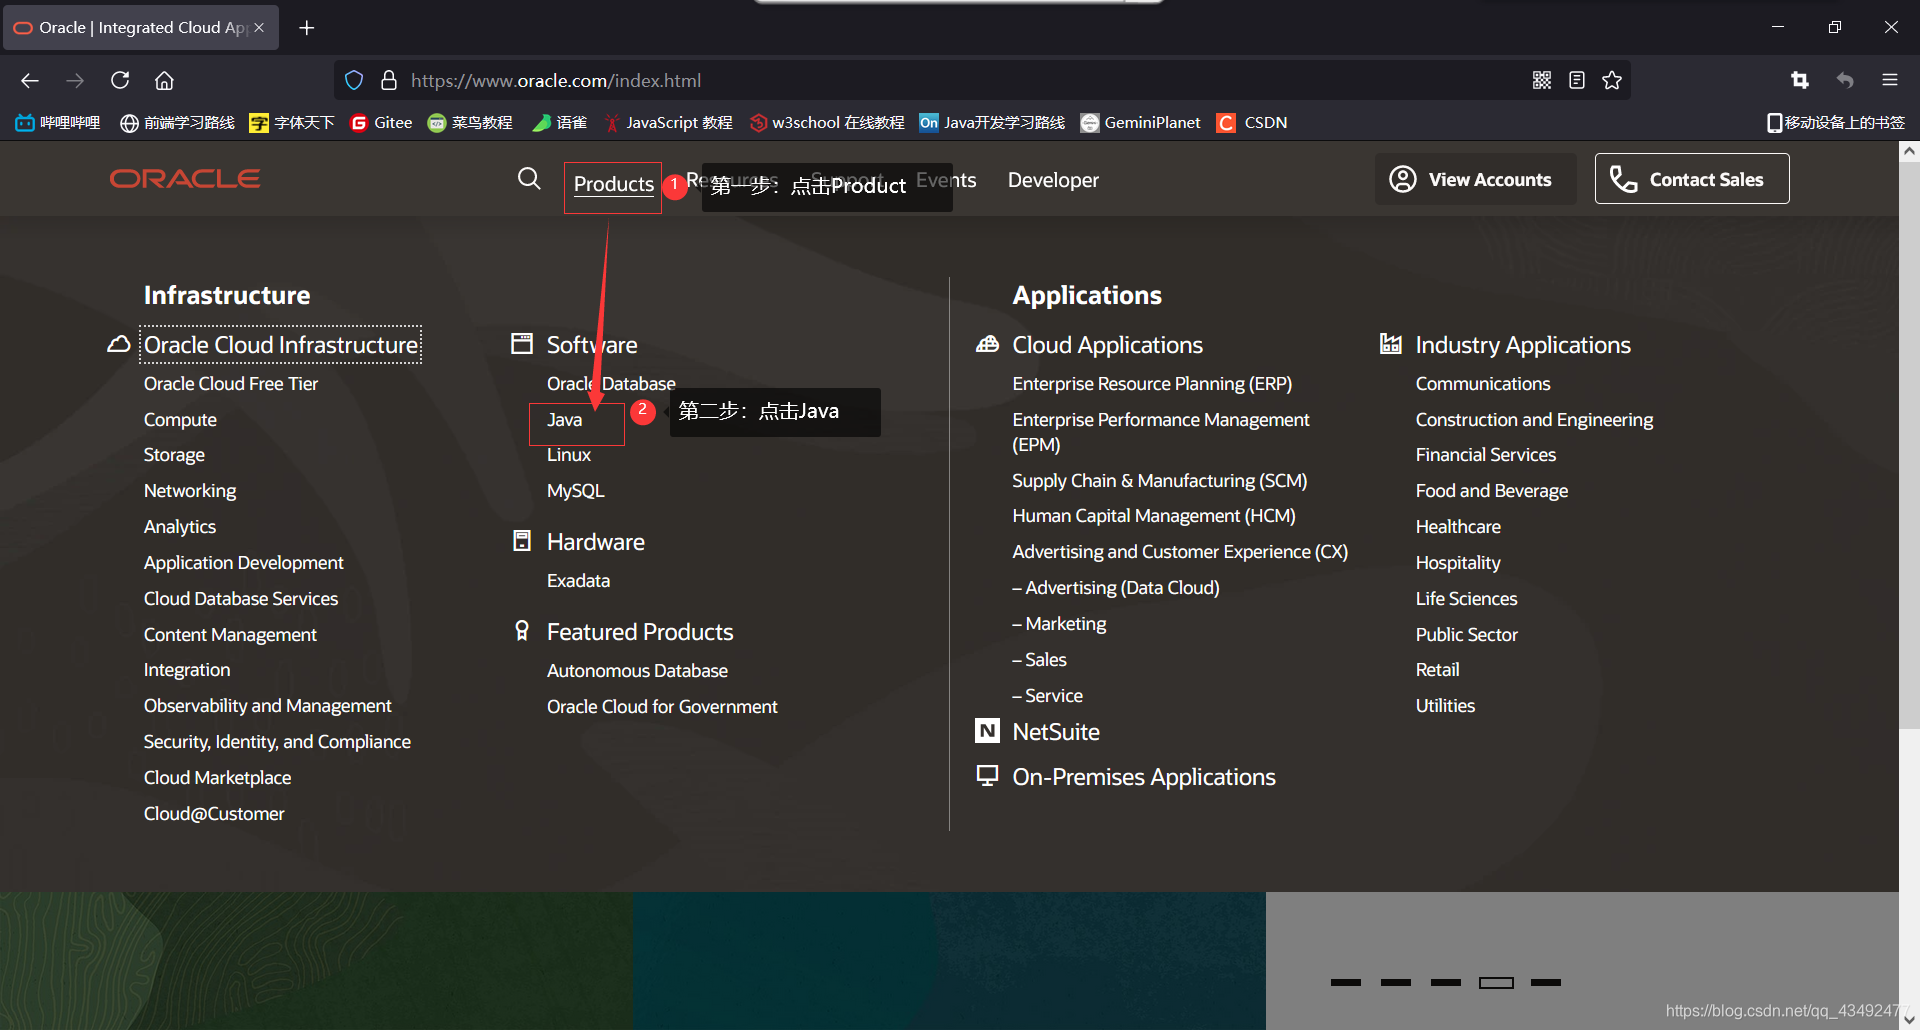The image size is (1920, 1030).
Task: Open the Utilities industry link
Action: click(x=1445, y=706)
